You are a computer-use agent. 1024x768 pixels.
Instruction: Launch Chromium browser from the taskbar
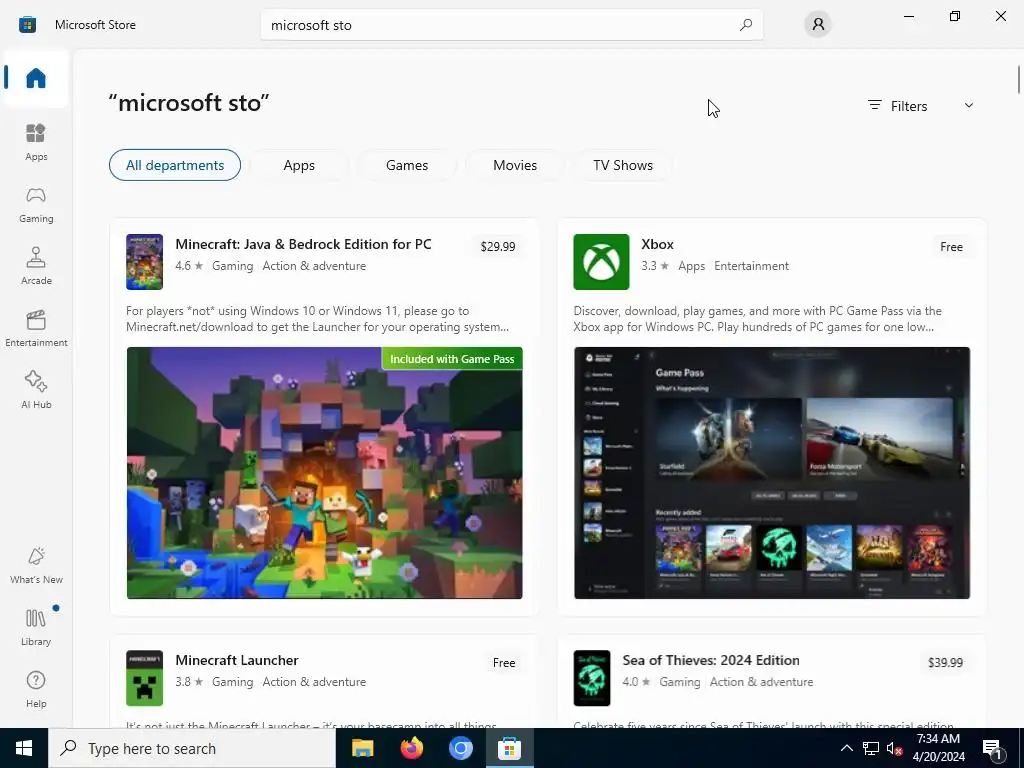point(460,748)
